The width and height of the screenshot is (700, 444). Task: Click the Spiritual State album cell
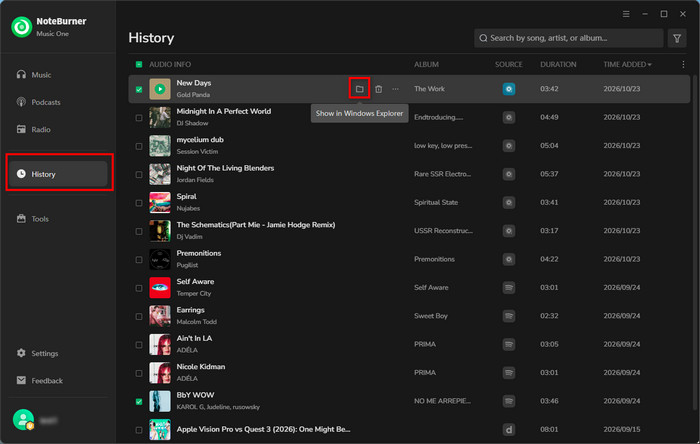coord(436,203)
